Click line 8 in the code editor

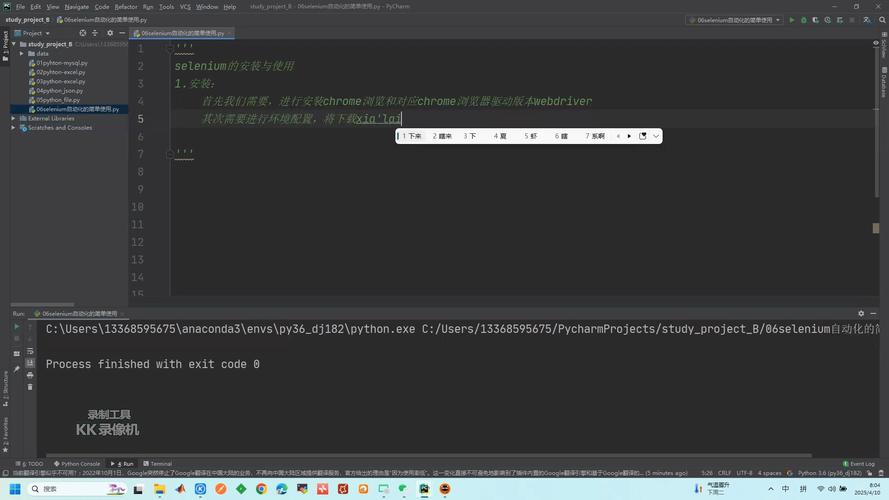[522, 172]
